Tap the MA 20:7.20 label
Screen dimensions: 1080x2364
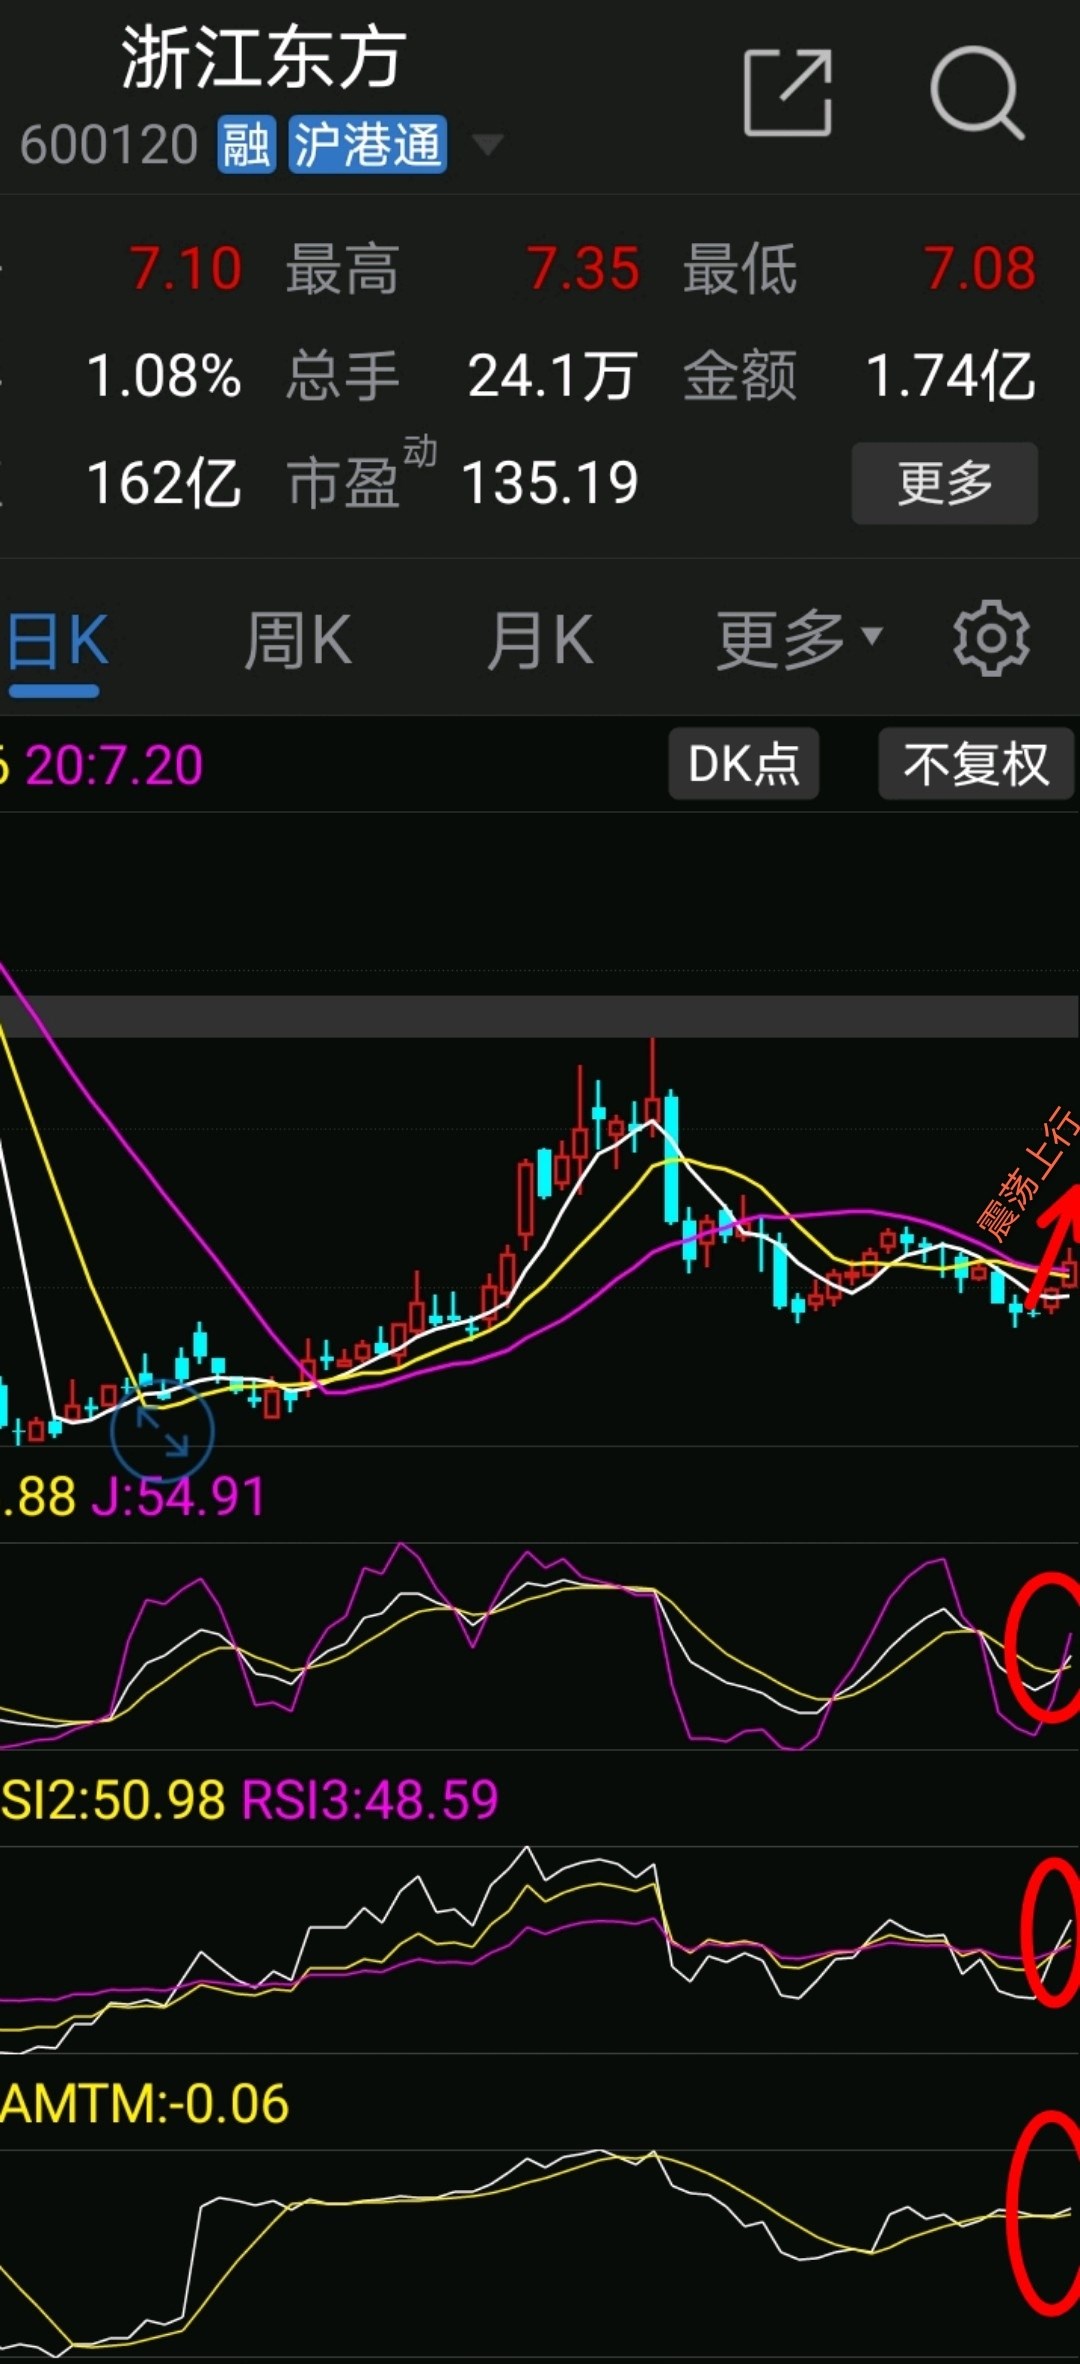(113, 766)
